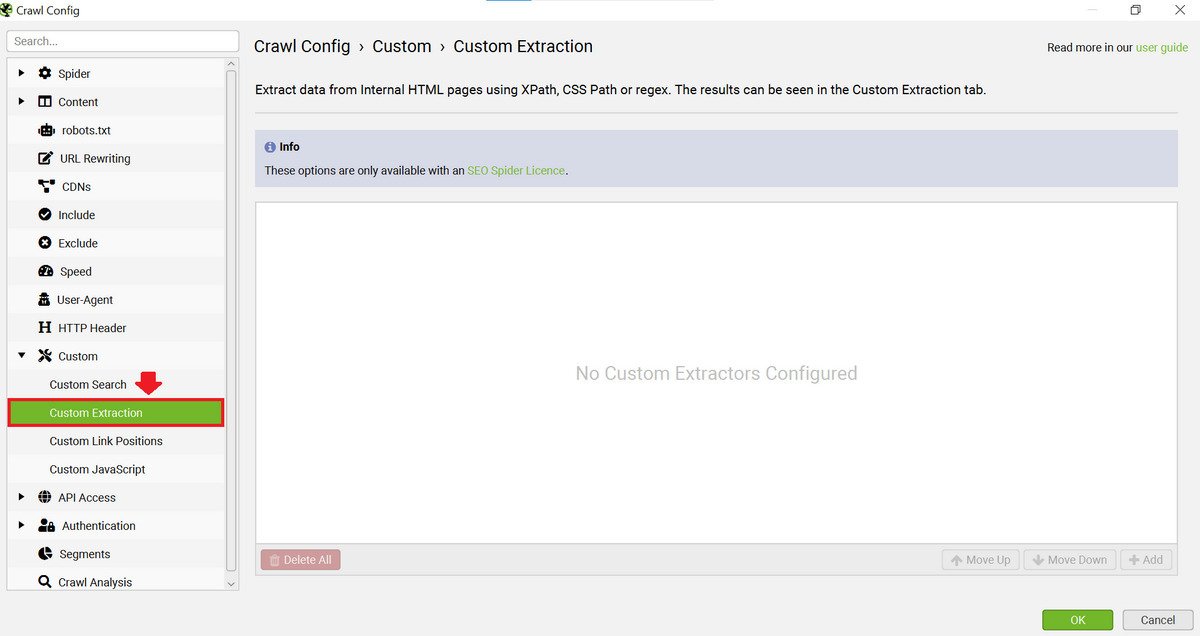Click inside the Search field
Image resolution: width=1200 pixels, height=636 pixels.
pos(122,40)
